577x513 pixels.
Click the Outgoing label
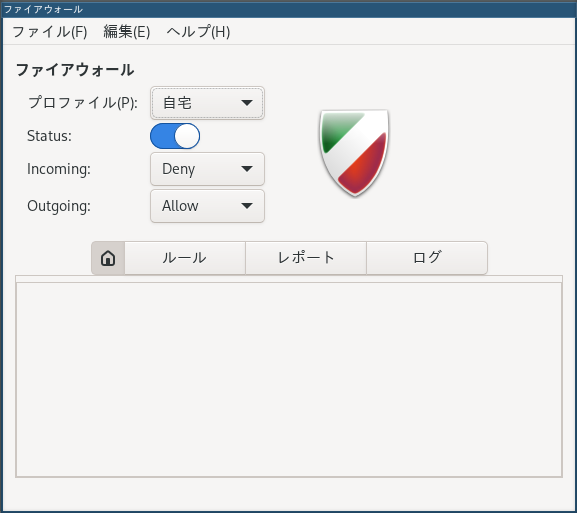coord(59,206)
